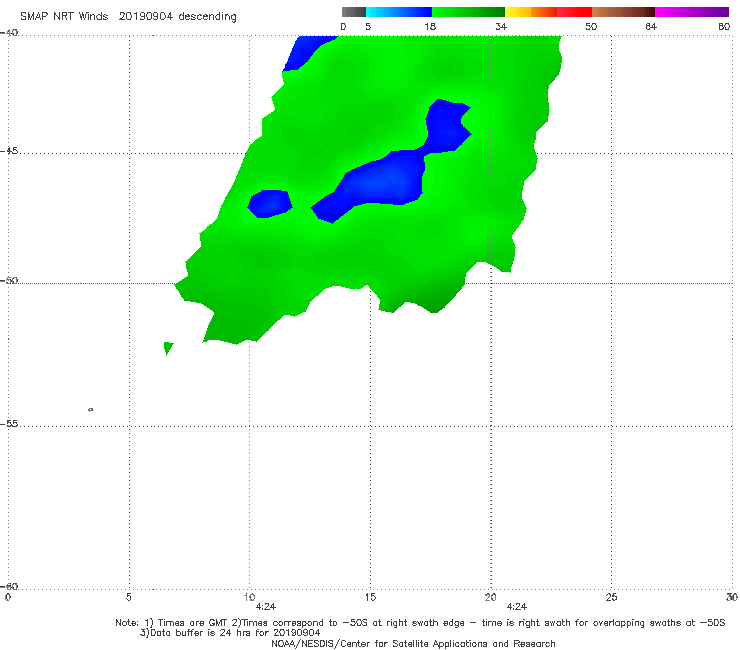Click the longitude axis label '10'
The image size is (740, 650).
pos(249,598)
